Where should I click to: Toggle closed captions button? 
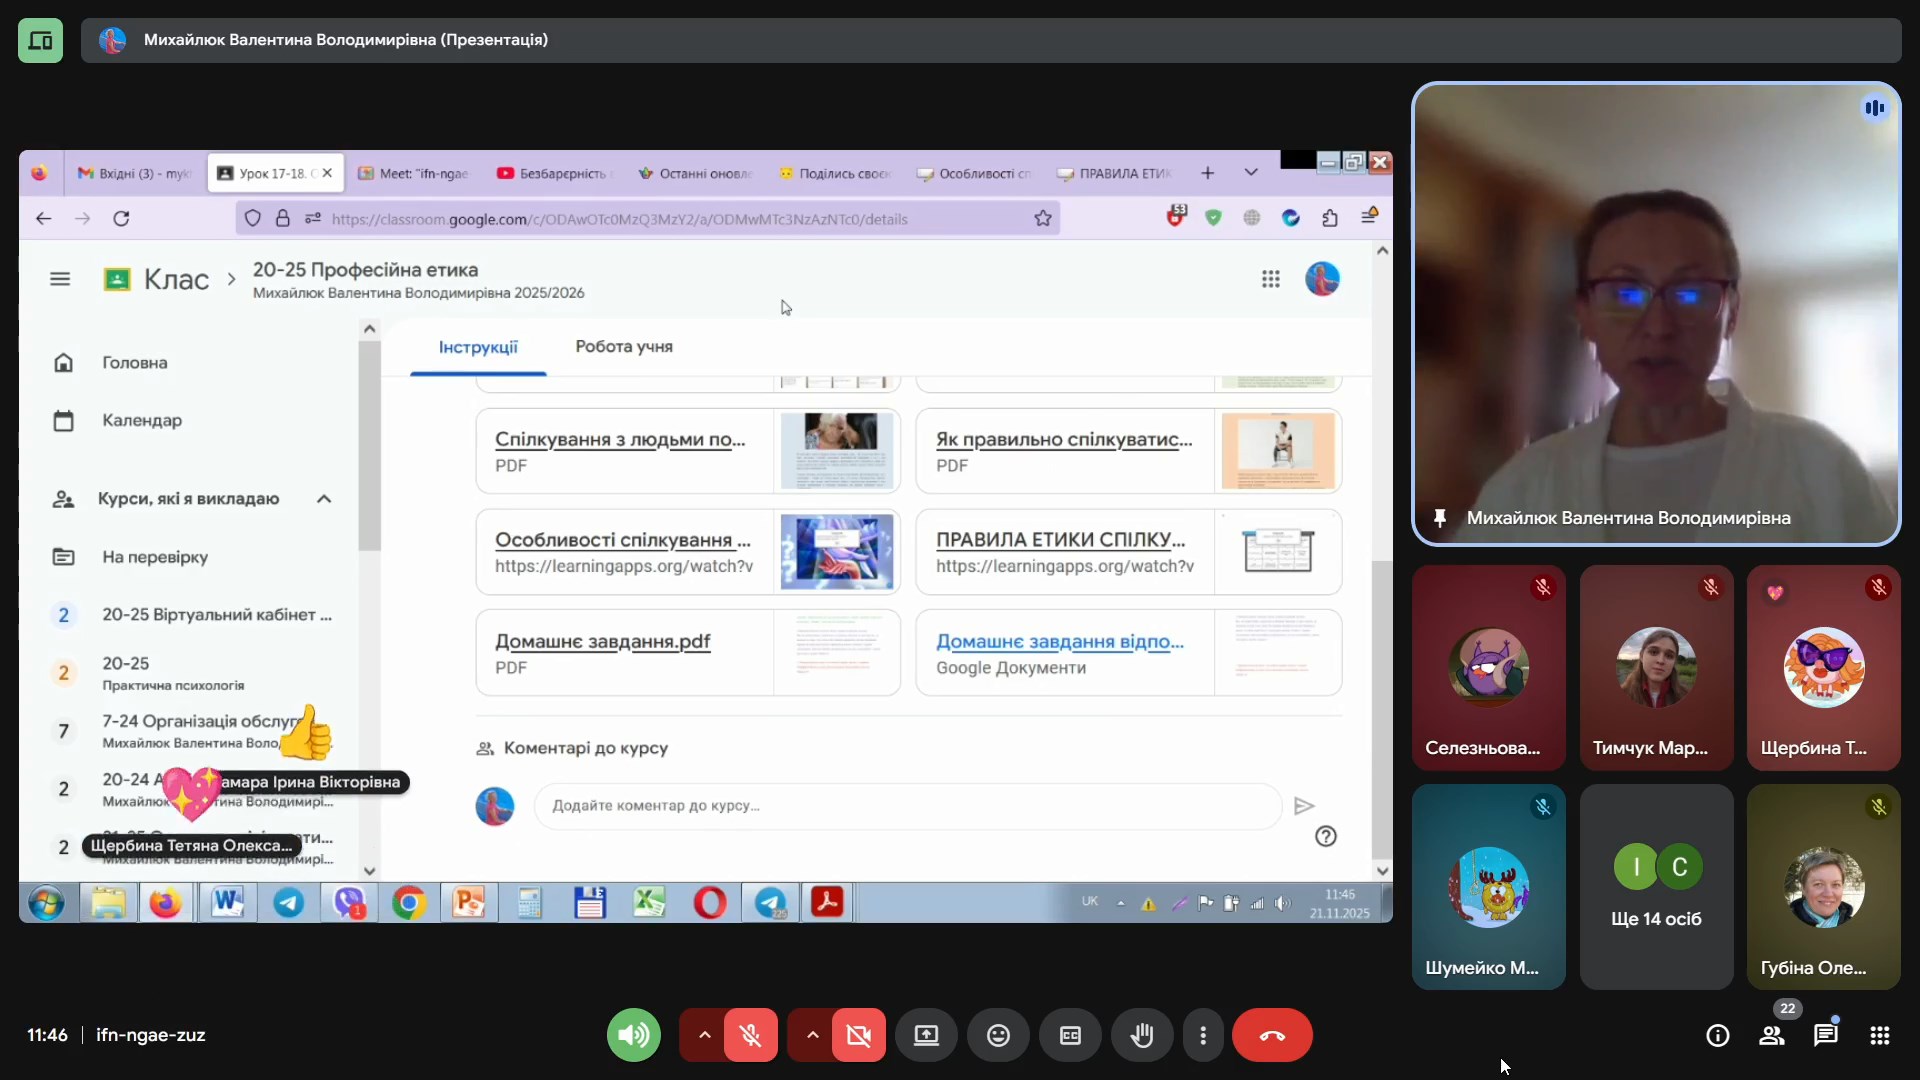pyautogui.click(x=1070, y=1035)
